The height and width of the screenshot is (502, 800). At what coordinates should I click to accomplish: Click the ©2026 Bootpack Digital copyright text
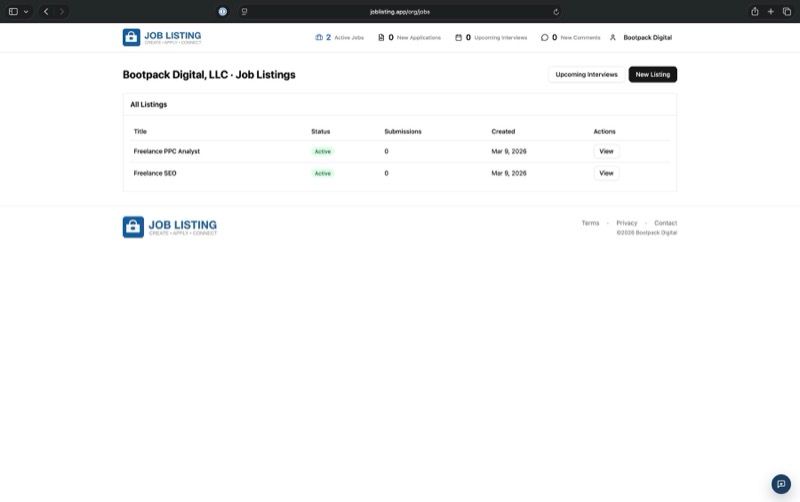646,233
